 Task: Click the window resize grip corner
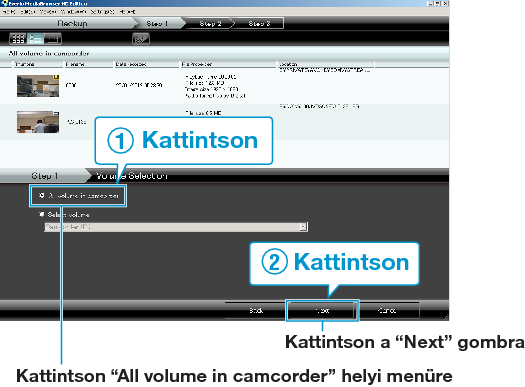tap(446, 317)
